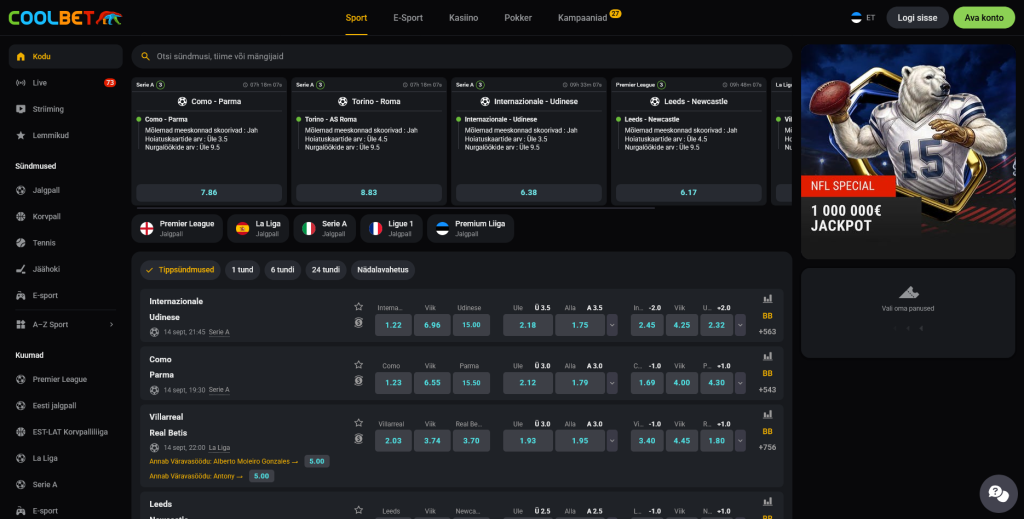Open the NFL Special jackpot banner
The height and width of the screenshot is (519, 1024).
tap(908, 151)
